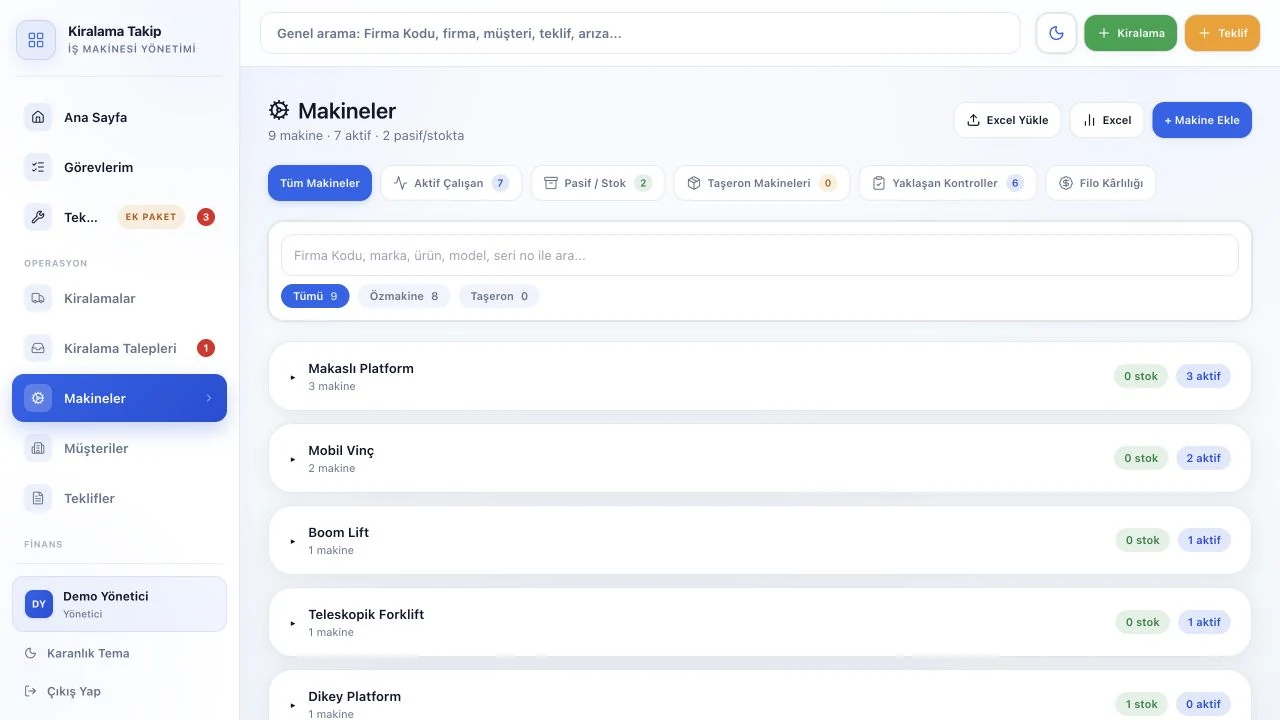Click the + Makine Ekle button
Image resolution: width=1280 pixels, height=720 pixels.
pyautogui.click(x=1202, y=120)
